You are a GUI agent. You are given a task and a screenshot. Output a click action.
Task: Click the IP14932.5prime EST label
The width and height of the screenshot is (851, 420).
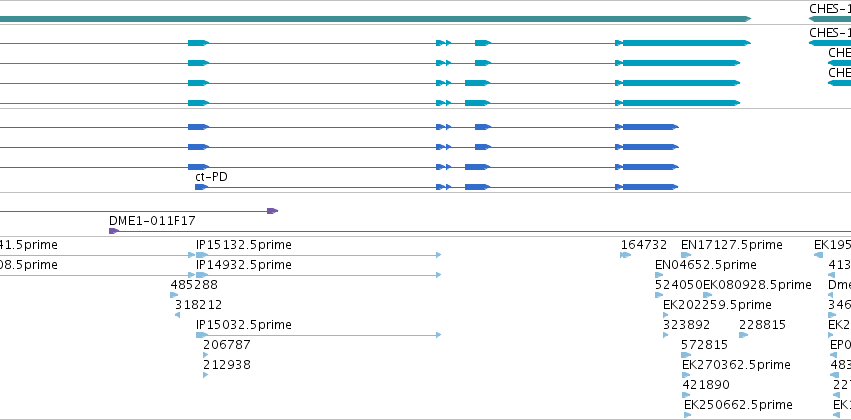tap(244, 265)
